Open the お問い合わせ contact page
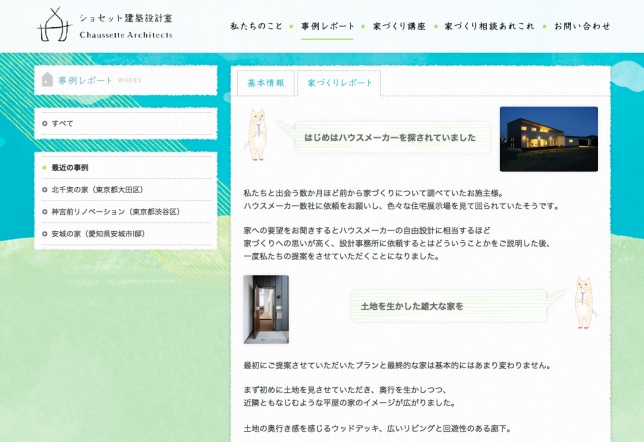 coord(582,26)
